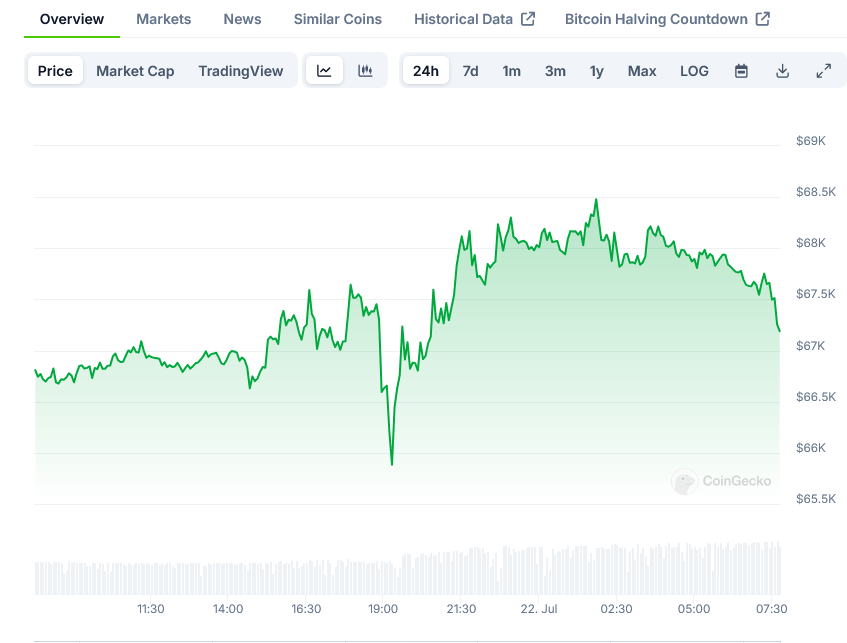Image resolution: width=847 pixels, height=643 pixels.
Task: Open the Overview tab
Action: [72, 19]
